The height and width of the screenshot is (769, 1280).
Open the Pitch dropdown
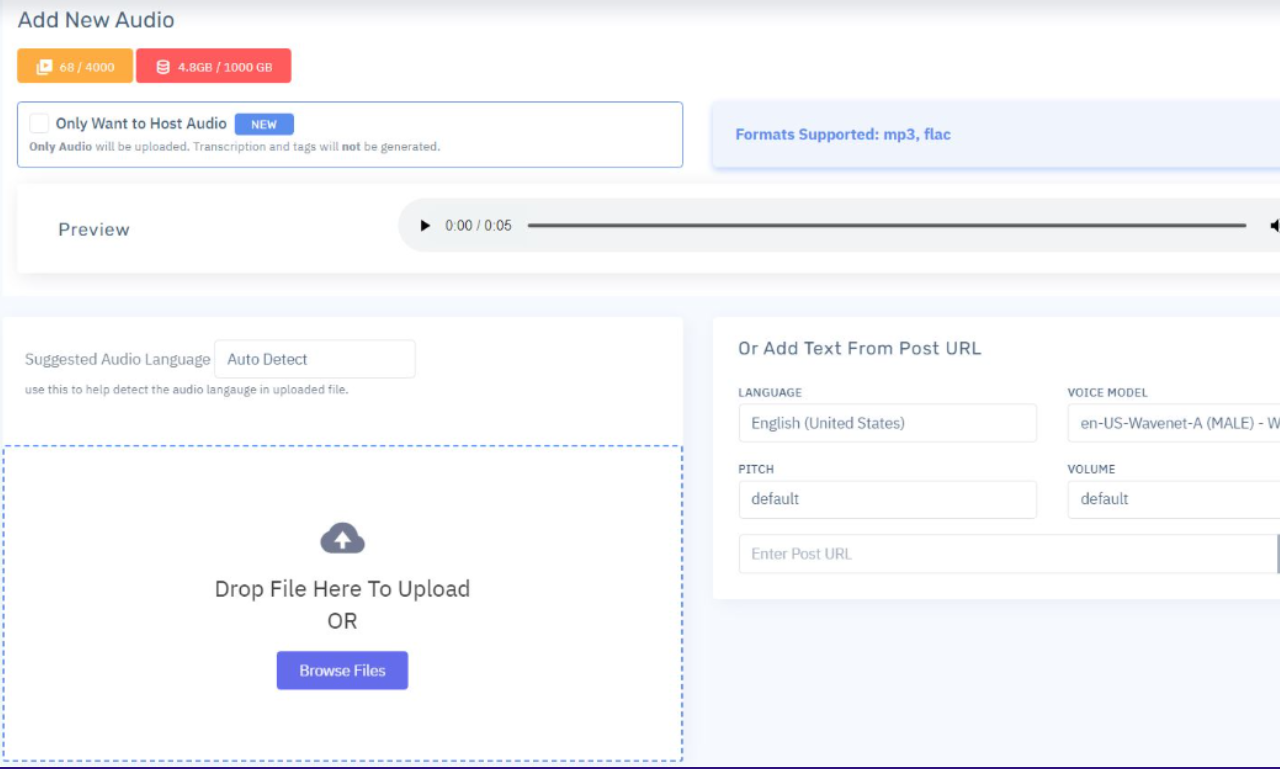point(887,499)
